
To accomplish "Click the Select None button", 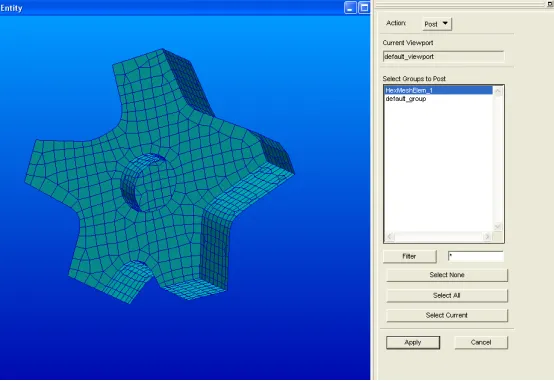I will tap(447, 275).
